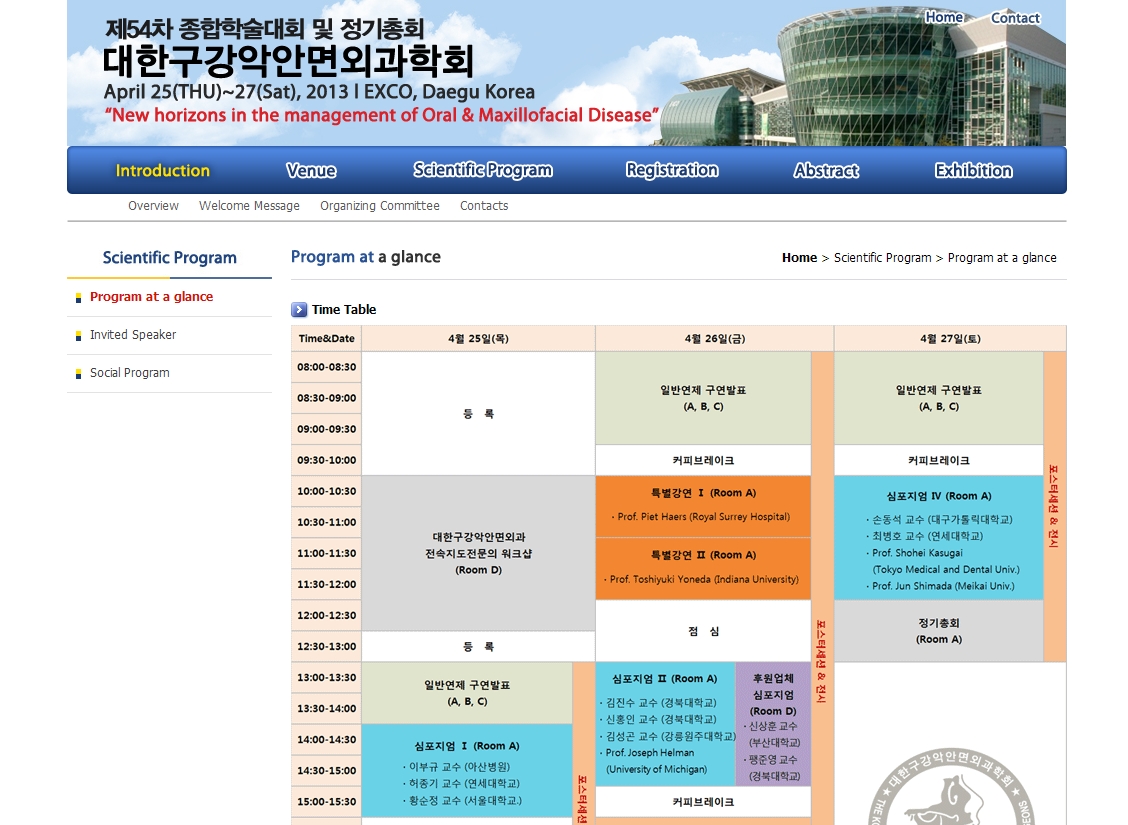Click Prof. Piet Haers lecture cell
The width and height of the screenshot is (1128, 825).
[x=703, y=506]
